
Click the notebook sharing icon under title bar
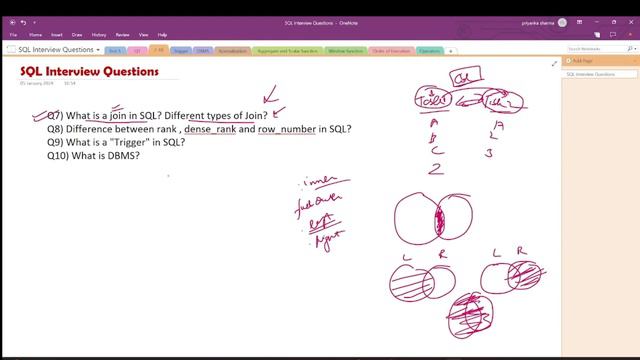(597, 35)
